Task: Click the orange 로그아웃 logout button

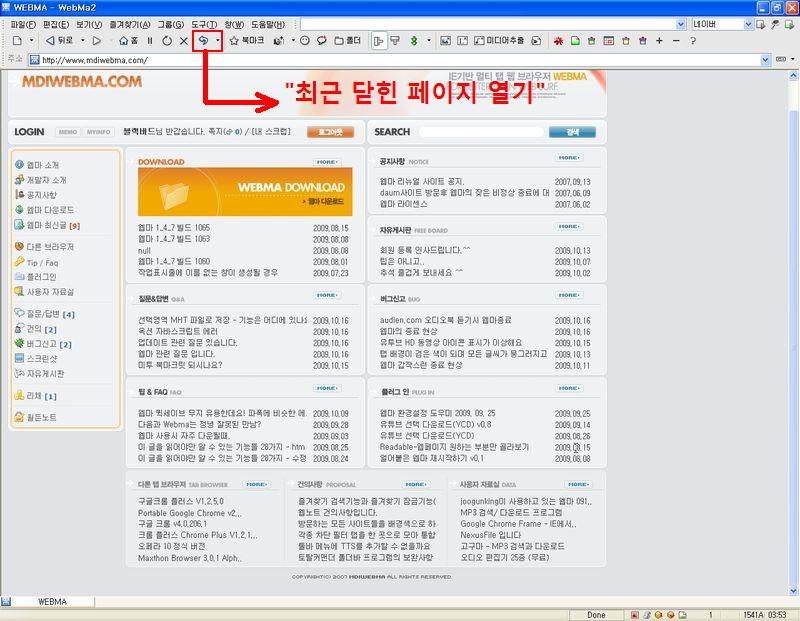Action: coord(330,132)
